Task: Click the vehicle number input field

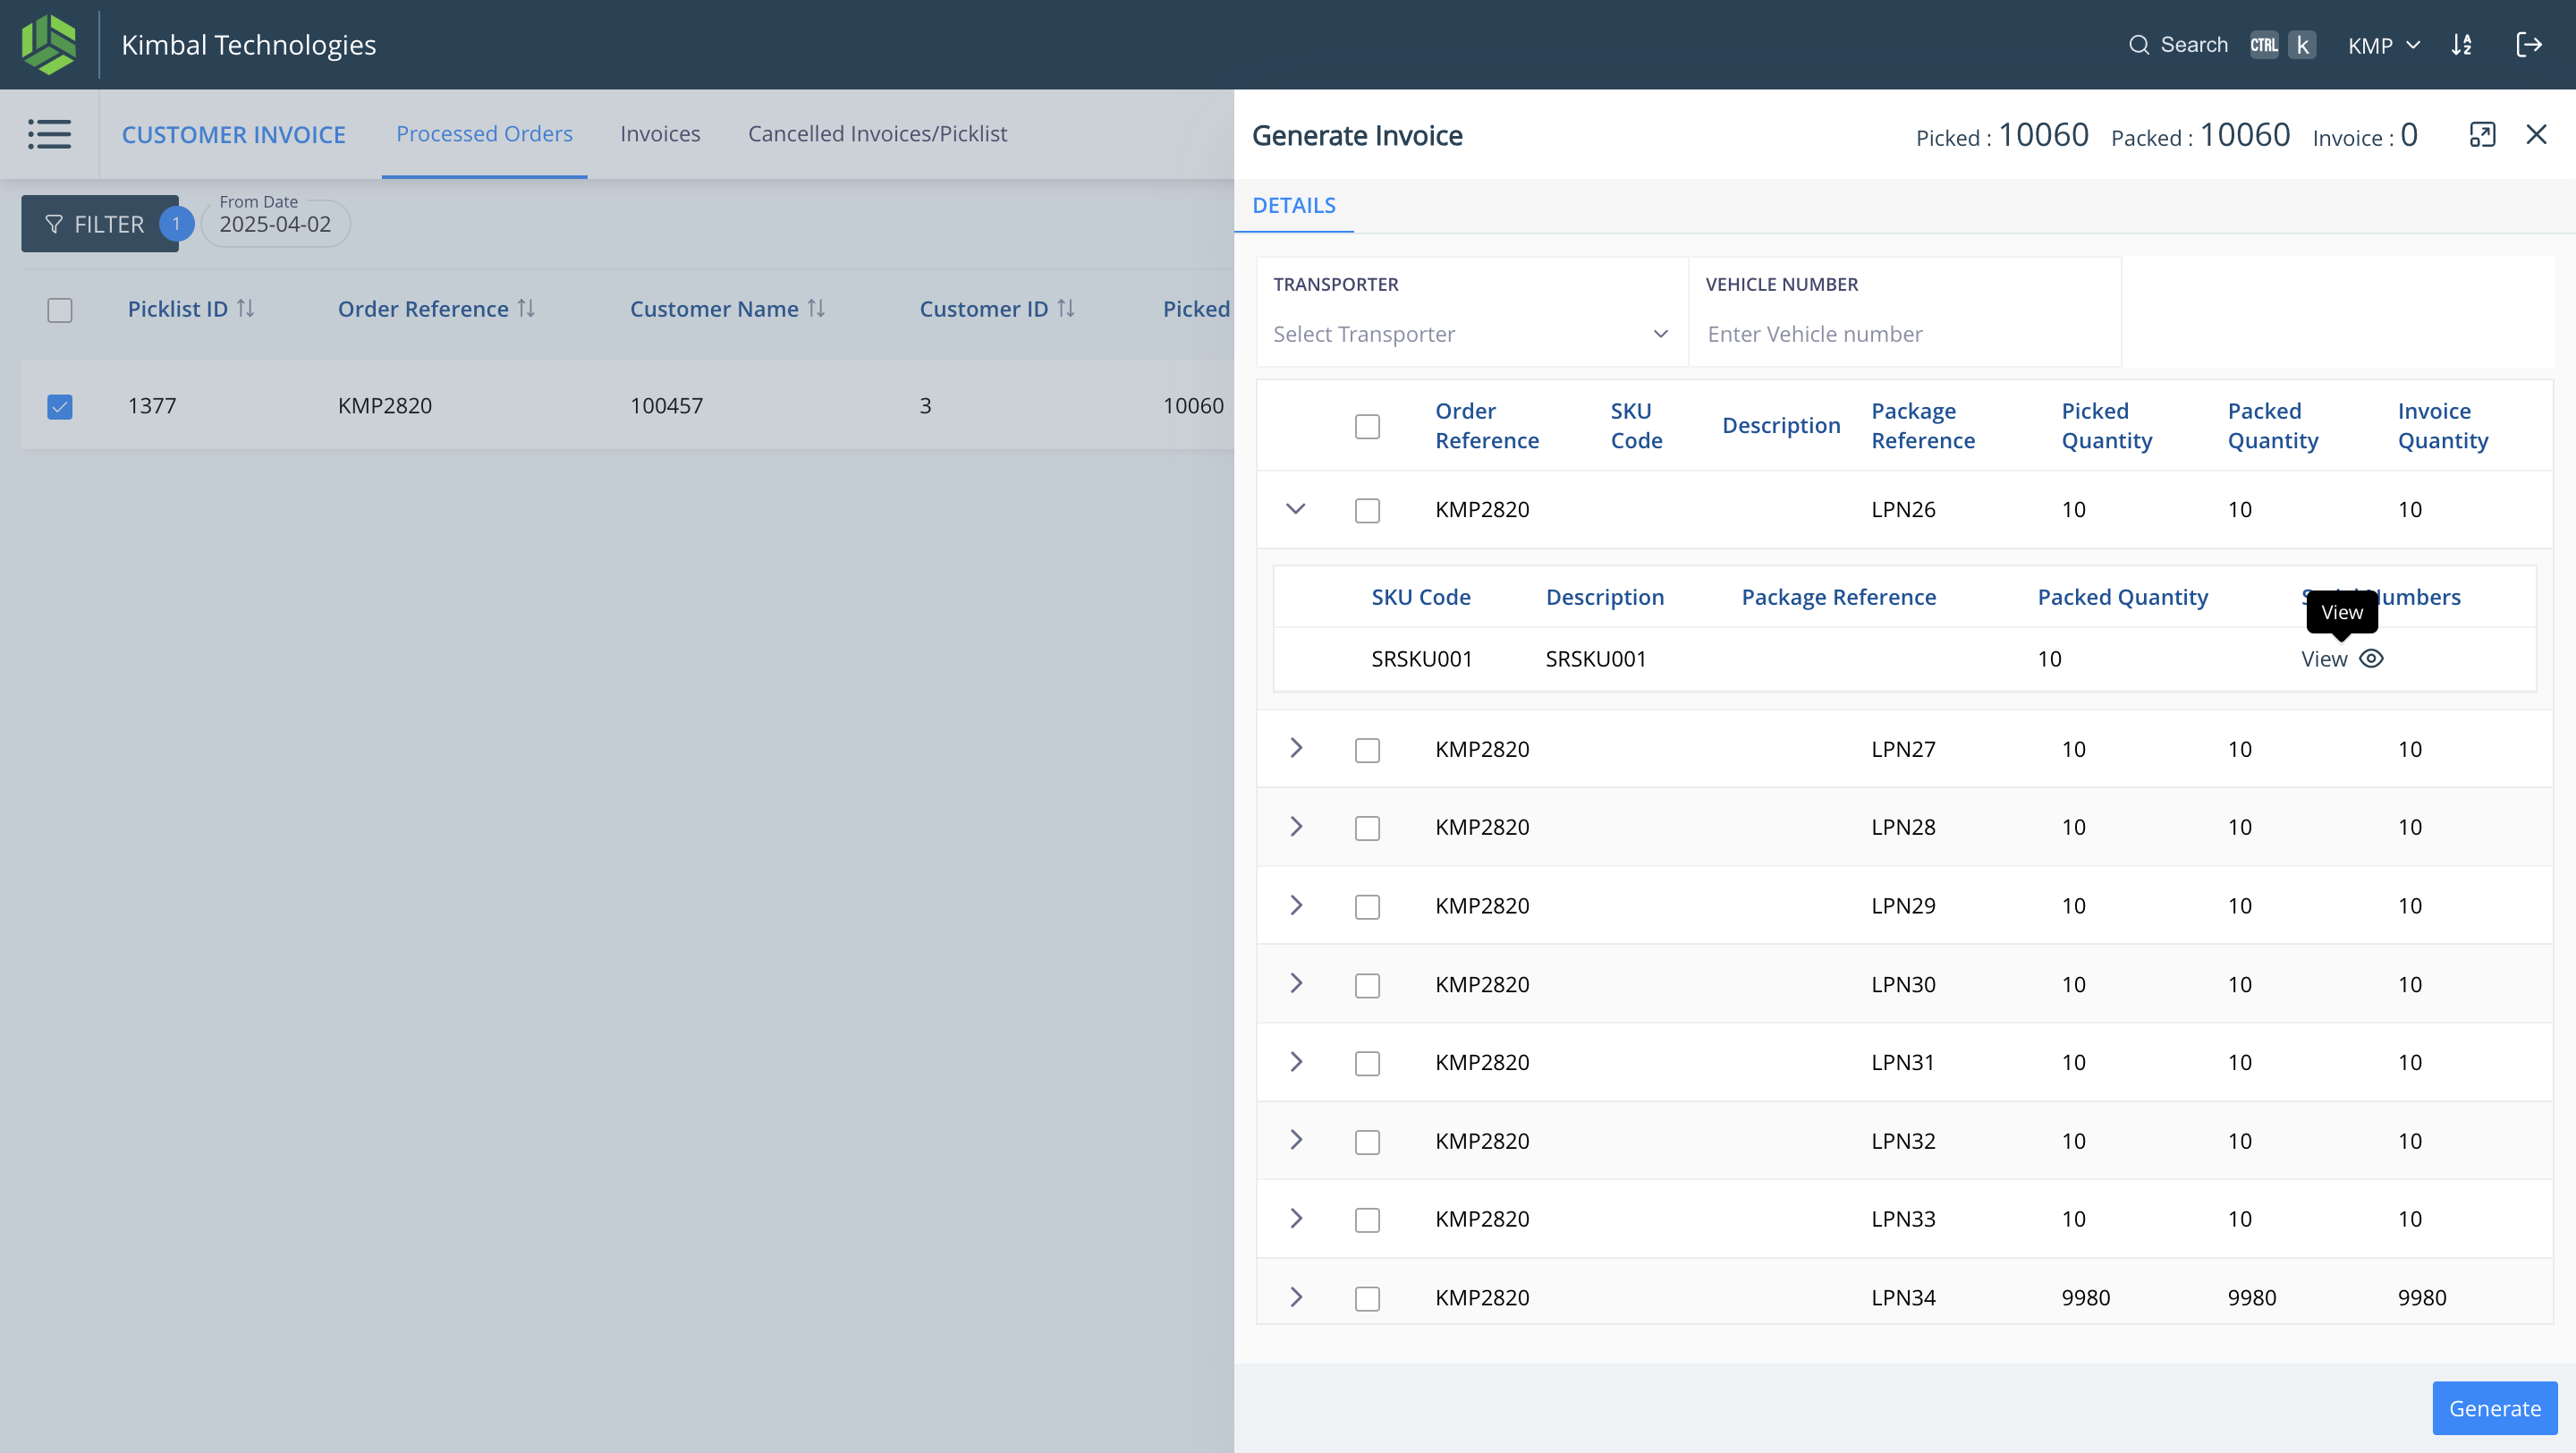Action: pos(1905,334)
